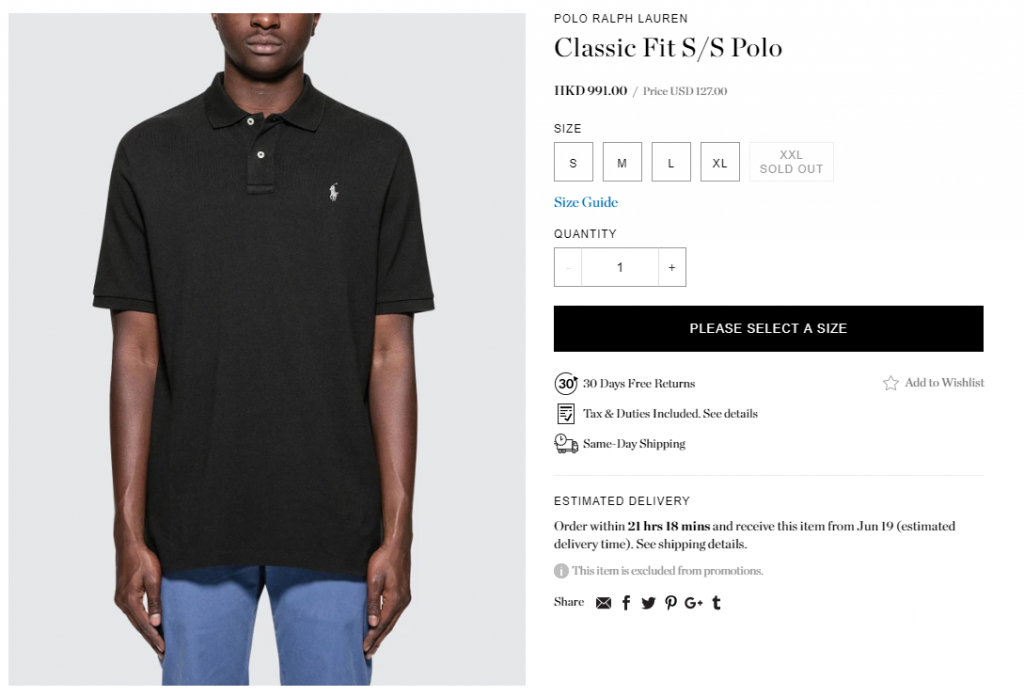Select size L
The image size is (1024, 696).
point(671,162)
